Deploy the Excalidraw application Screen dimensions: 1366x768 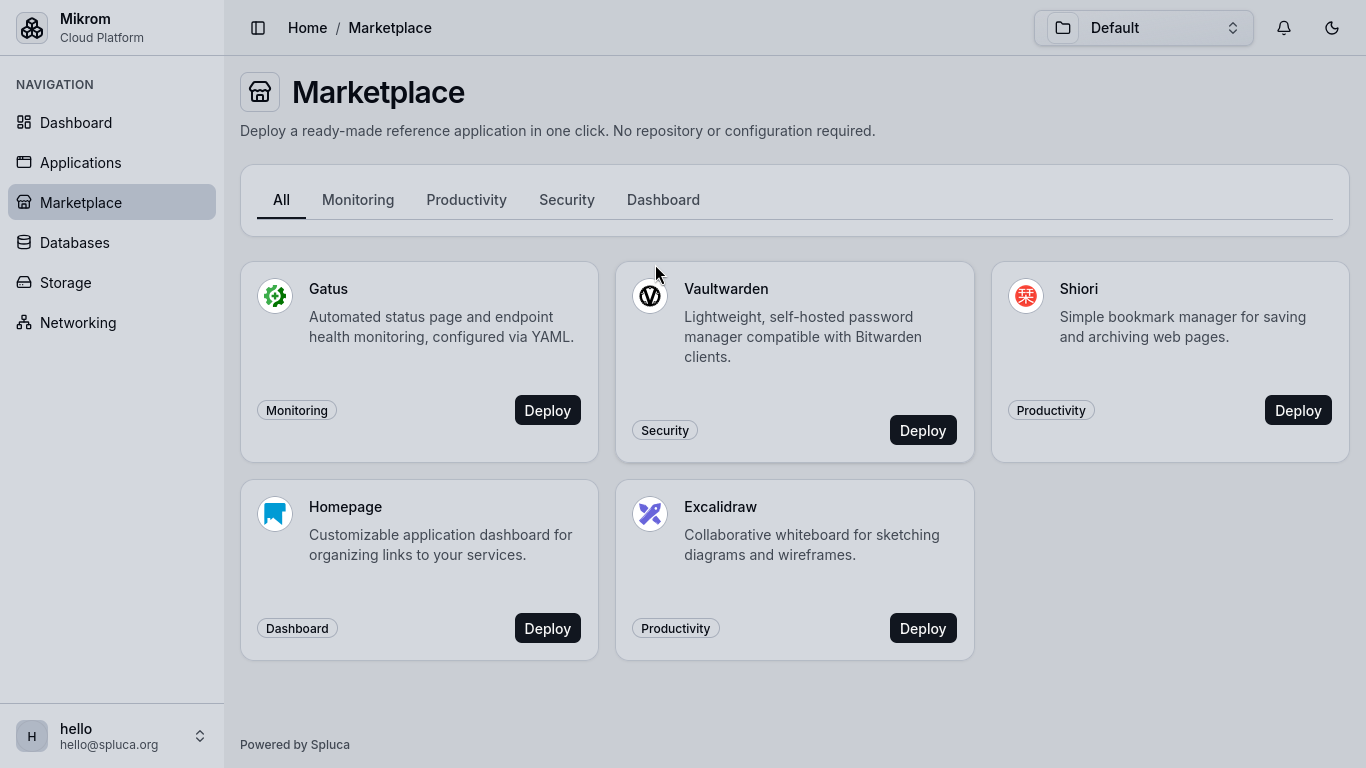coord(923,628)
